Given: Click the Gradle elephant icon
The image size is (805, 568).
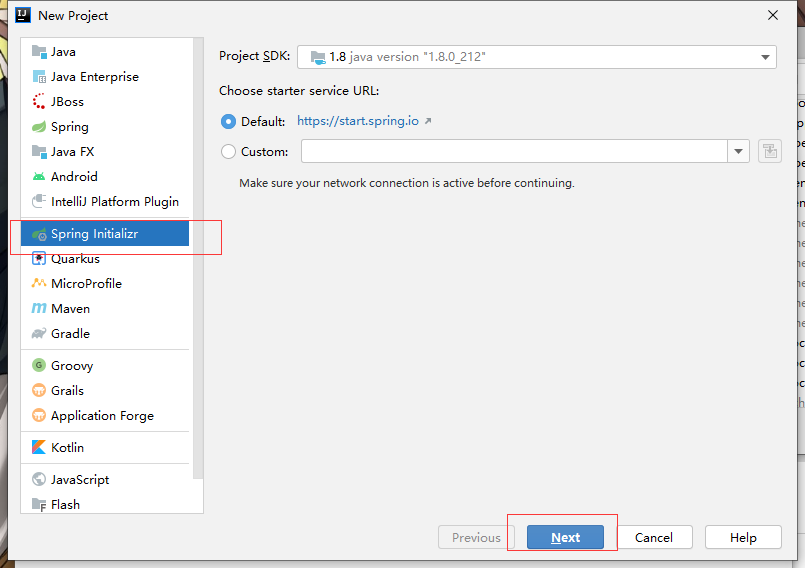Looking at the screenshot, I should coord(39,334).
